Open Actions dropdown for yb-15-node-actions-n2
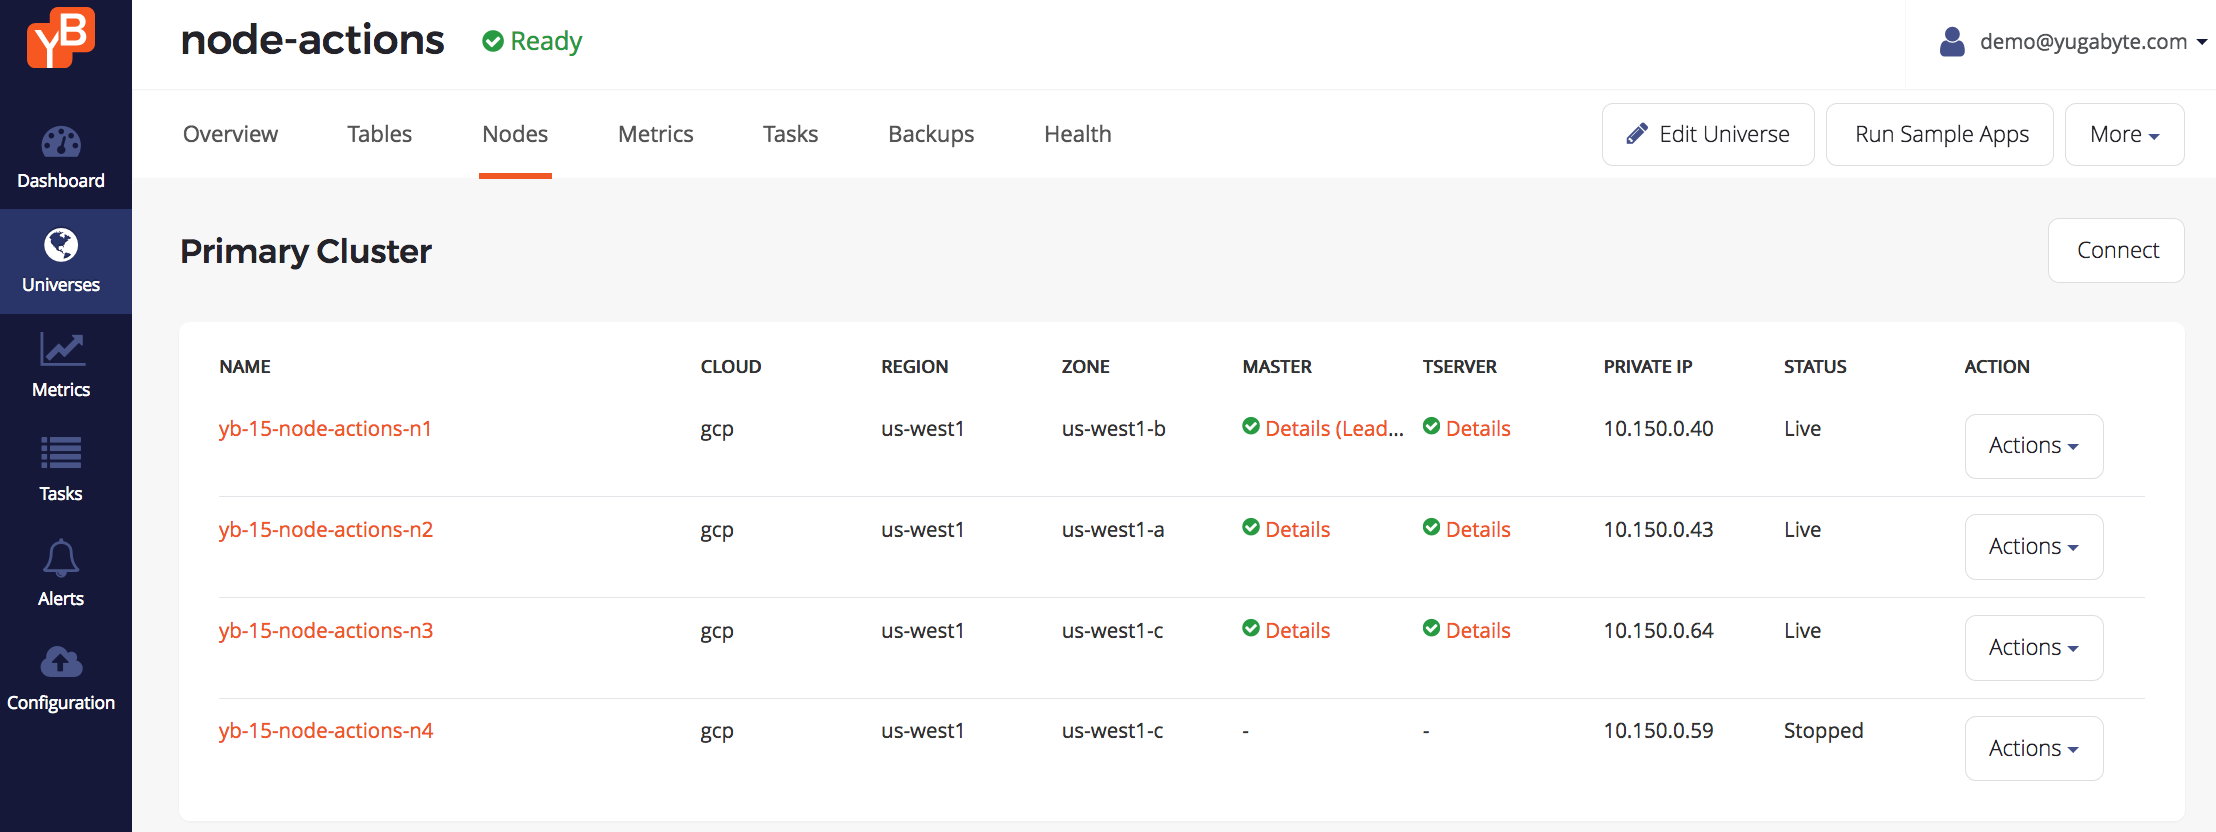The height and width of the screenshot is (832, 2216). pos(2034,547)
